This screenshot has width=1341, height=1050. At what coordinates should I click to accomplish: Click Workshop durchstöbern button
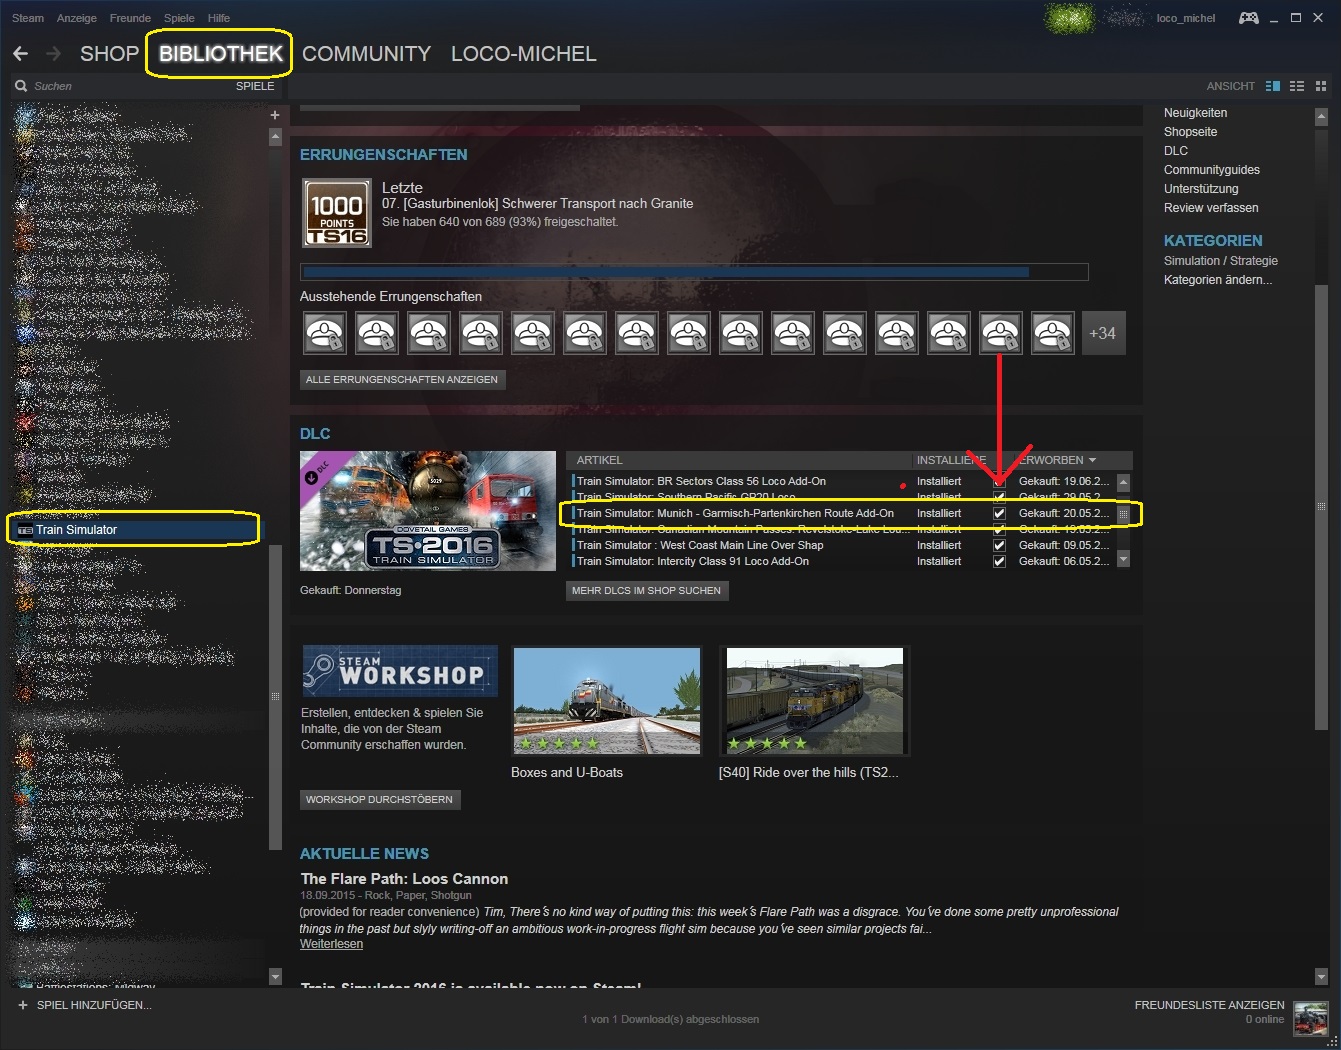click(379, 800)
